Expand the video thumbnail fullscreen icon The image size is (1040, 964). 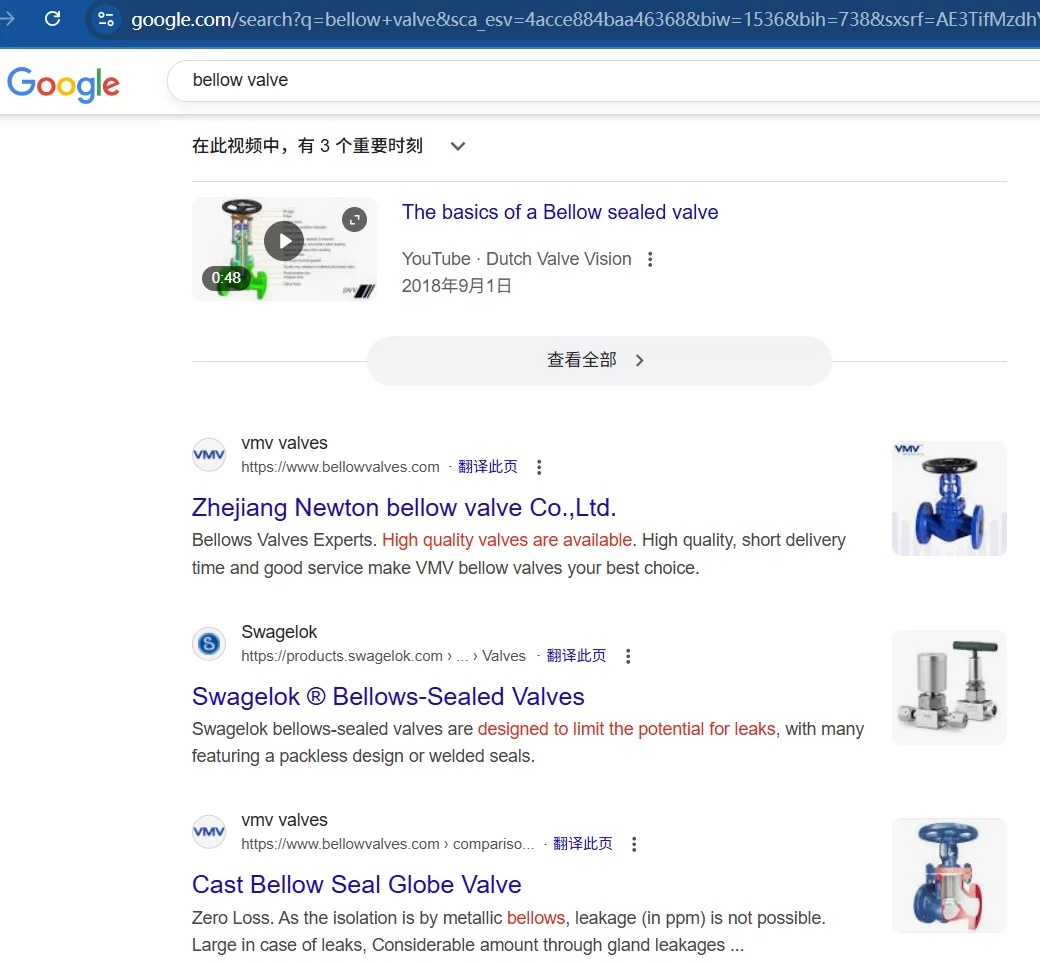point(354,219)
